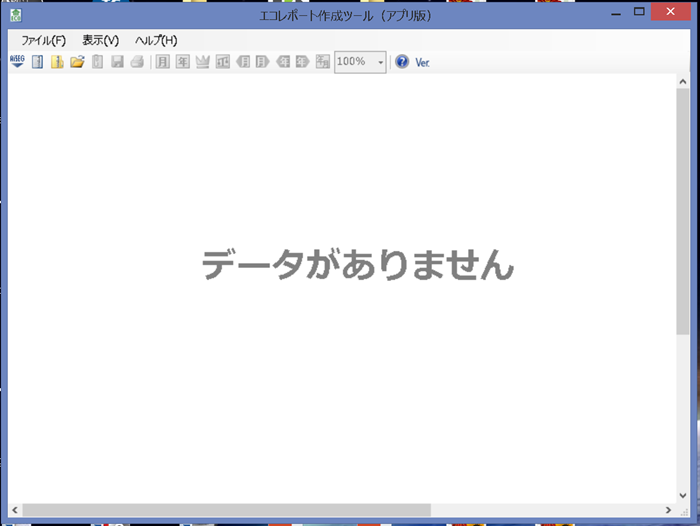Click the crown ranking icon
The width and height of the screenshot is (700, 526).
[203, 62]
